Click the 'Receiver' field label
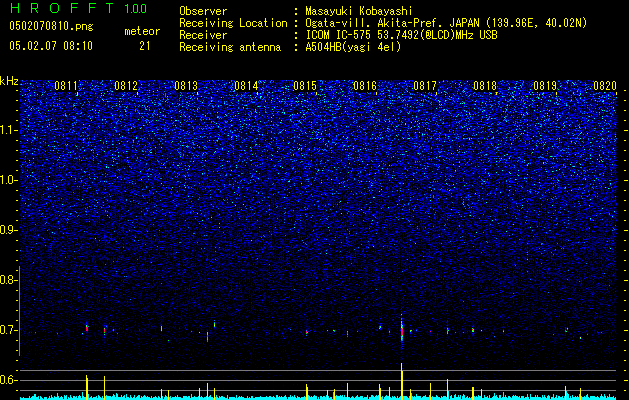629x400 pixels. coord(203,35)
